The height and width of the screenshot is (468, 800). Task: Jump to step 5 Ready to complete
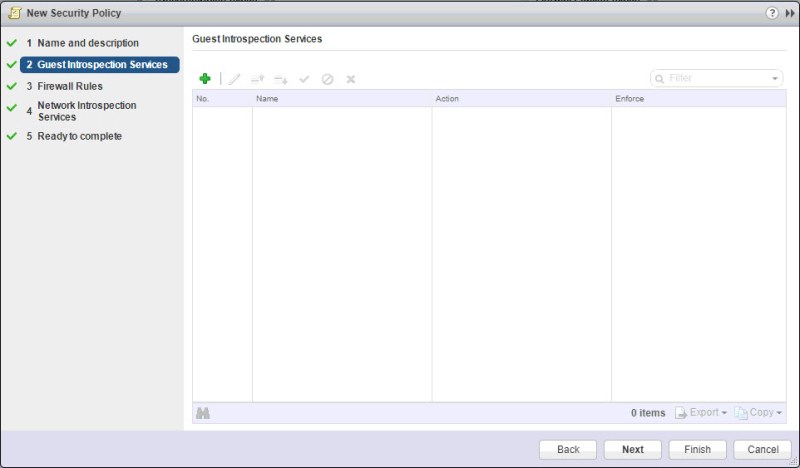click(x=79, y=136)
